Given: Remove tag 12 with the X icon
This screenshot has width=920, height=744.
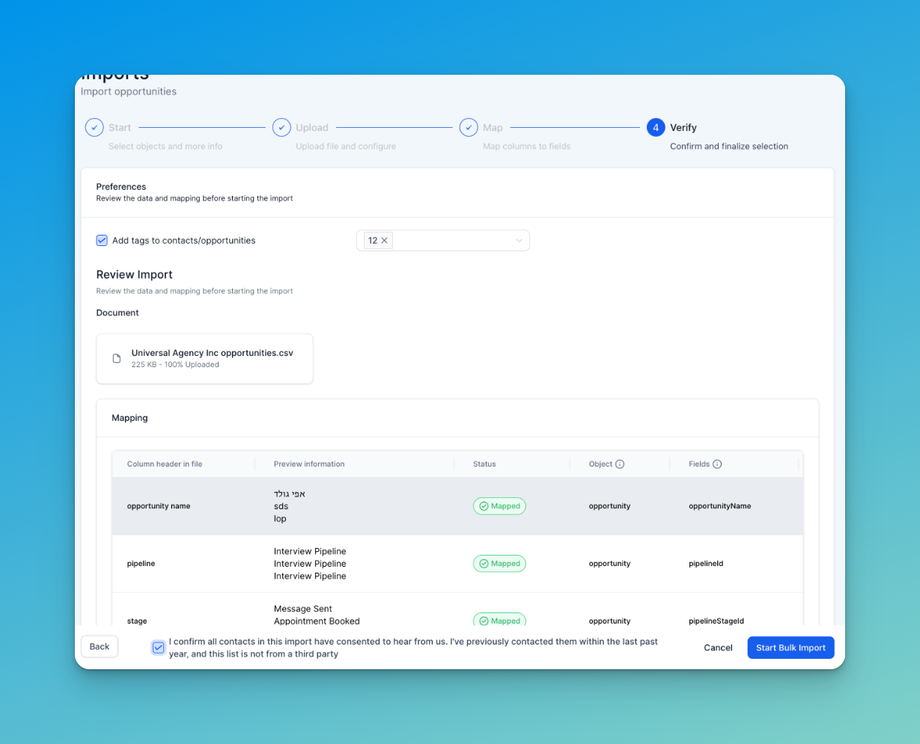Looking at the screenshot, I should (x=384, y=241).
